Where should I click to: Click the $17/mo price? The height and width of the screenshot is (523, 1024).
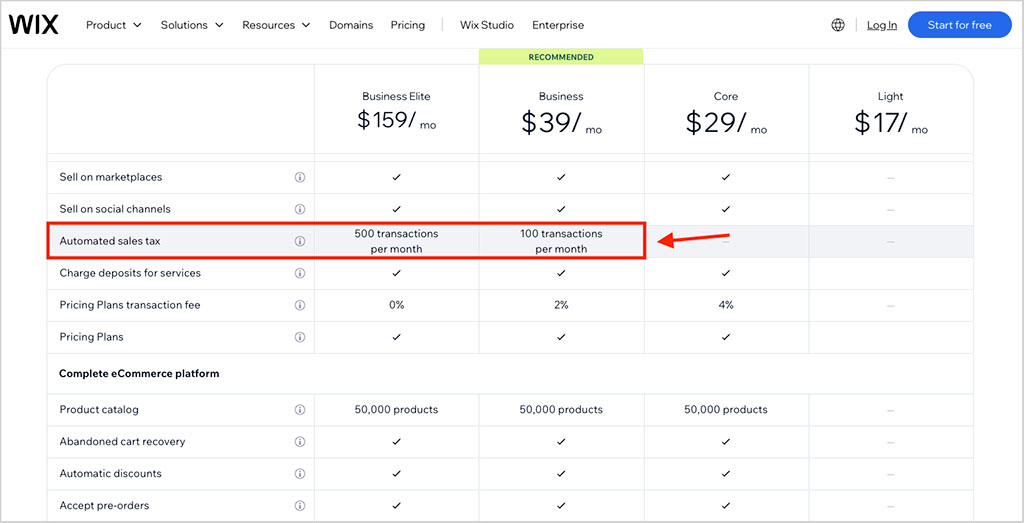(x=890, y=122)
